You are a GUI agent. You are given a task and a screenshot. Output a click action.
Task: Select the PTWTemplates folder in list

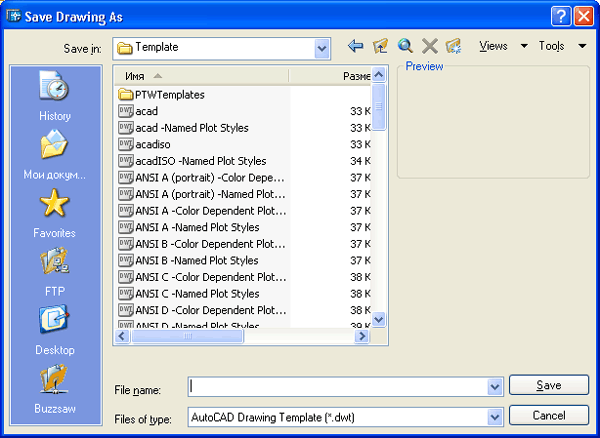click(169, 95)
